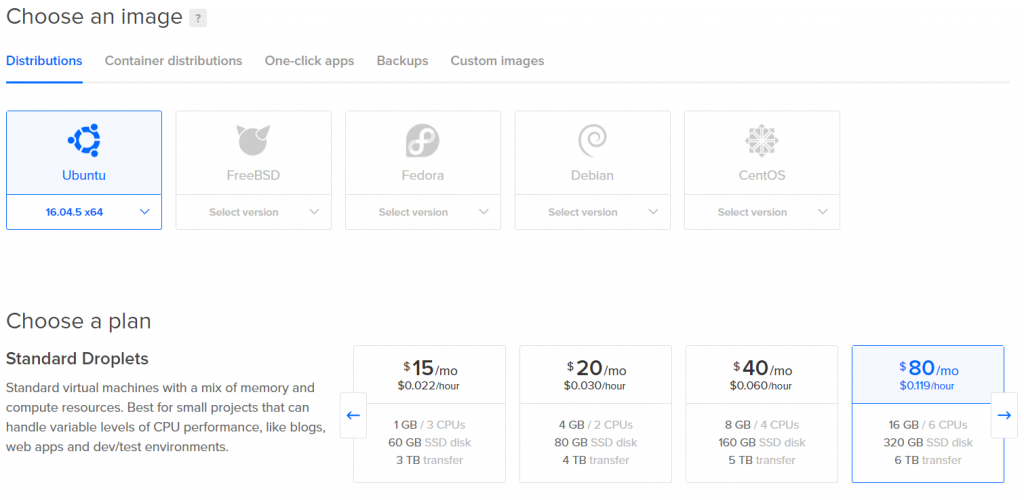Viewport: 1024px width, 500px height.
Task: Switch to Container distributions tab
Action: 174,61
